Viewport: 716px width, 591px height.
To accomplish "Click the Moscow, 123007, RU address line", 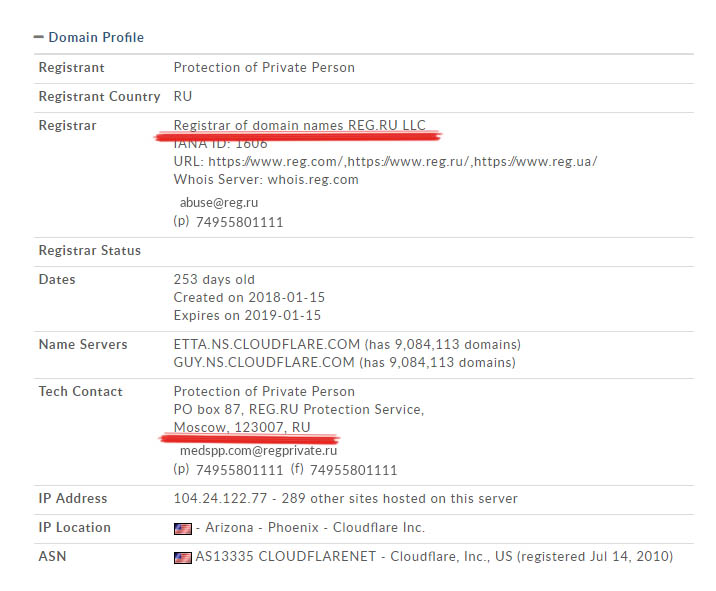I will click(241, 427).
